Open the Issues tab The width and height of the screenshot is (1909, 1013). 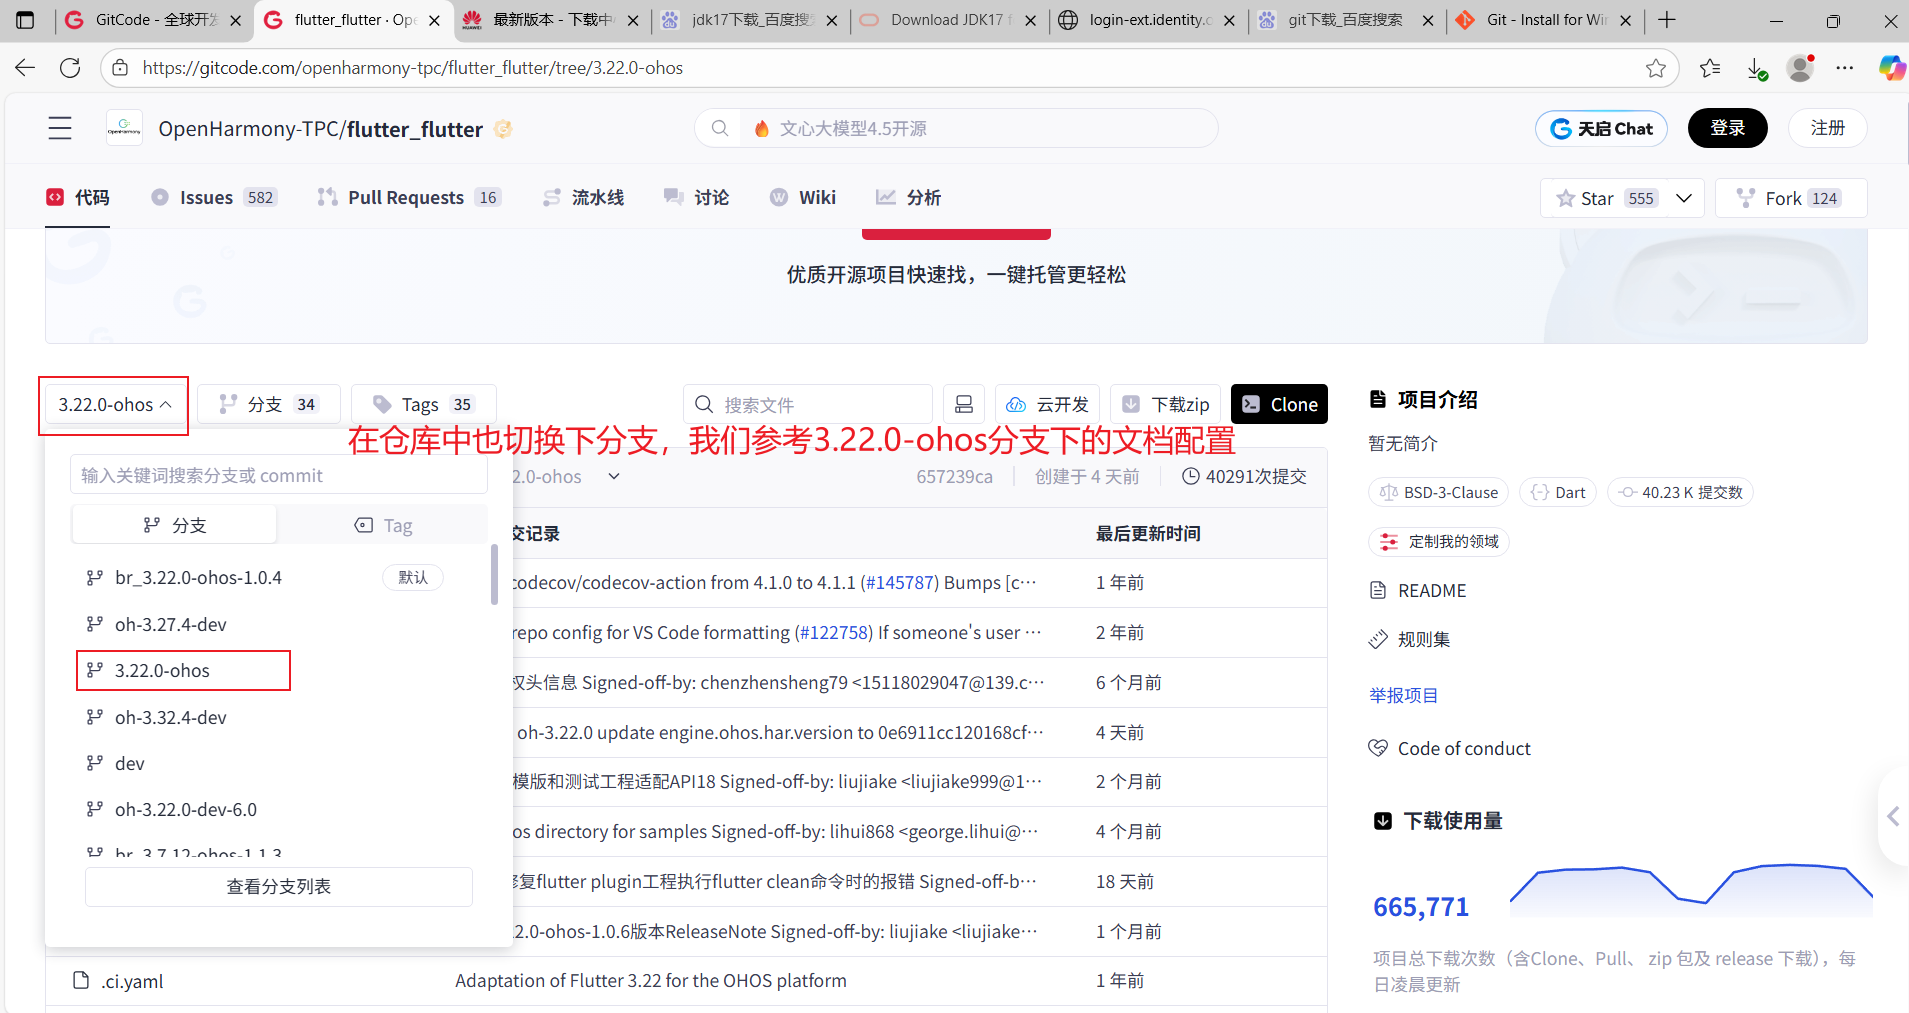coord(214,197)
